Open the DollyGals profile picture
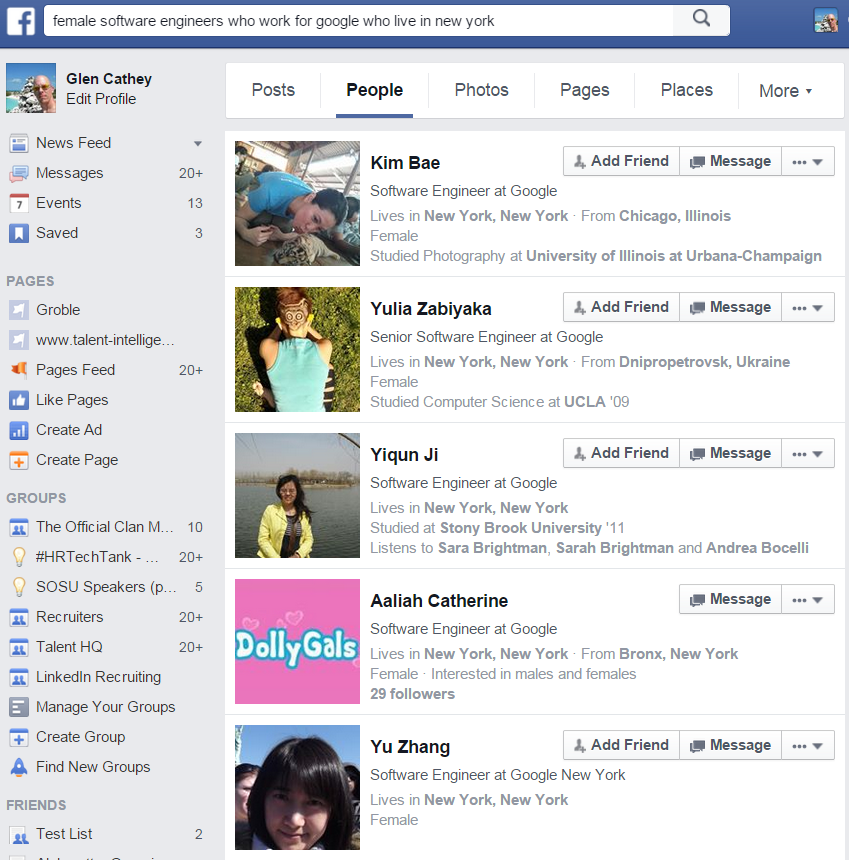The image size is (849, 860). pos(297,641)
